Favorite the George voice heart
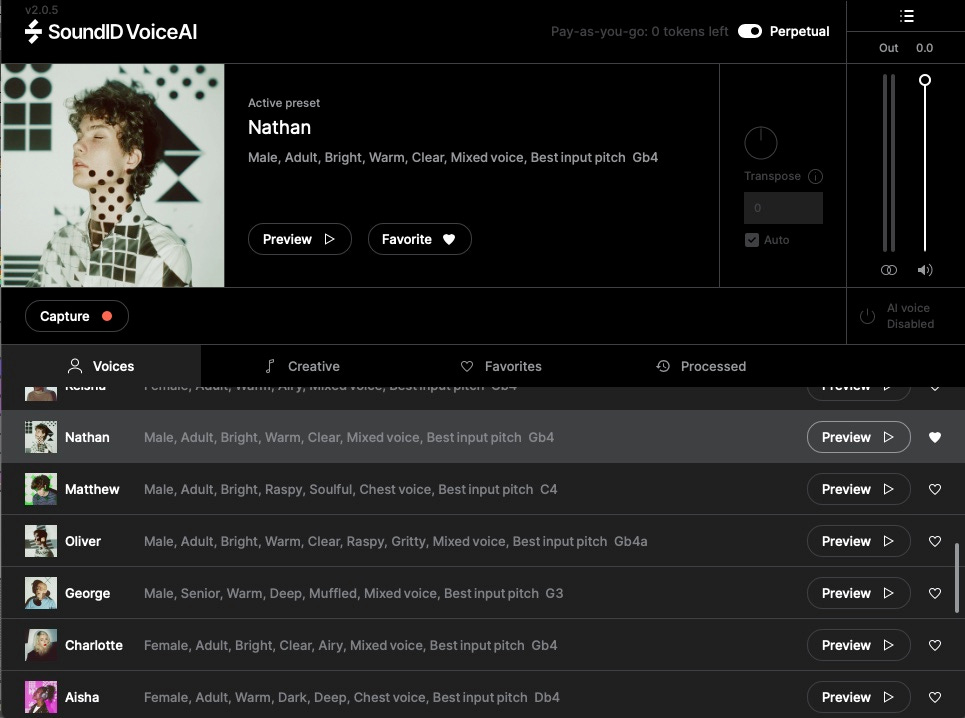The height and width of the screenshot is (718, 965). point(935,593)
